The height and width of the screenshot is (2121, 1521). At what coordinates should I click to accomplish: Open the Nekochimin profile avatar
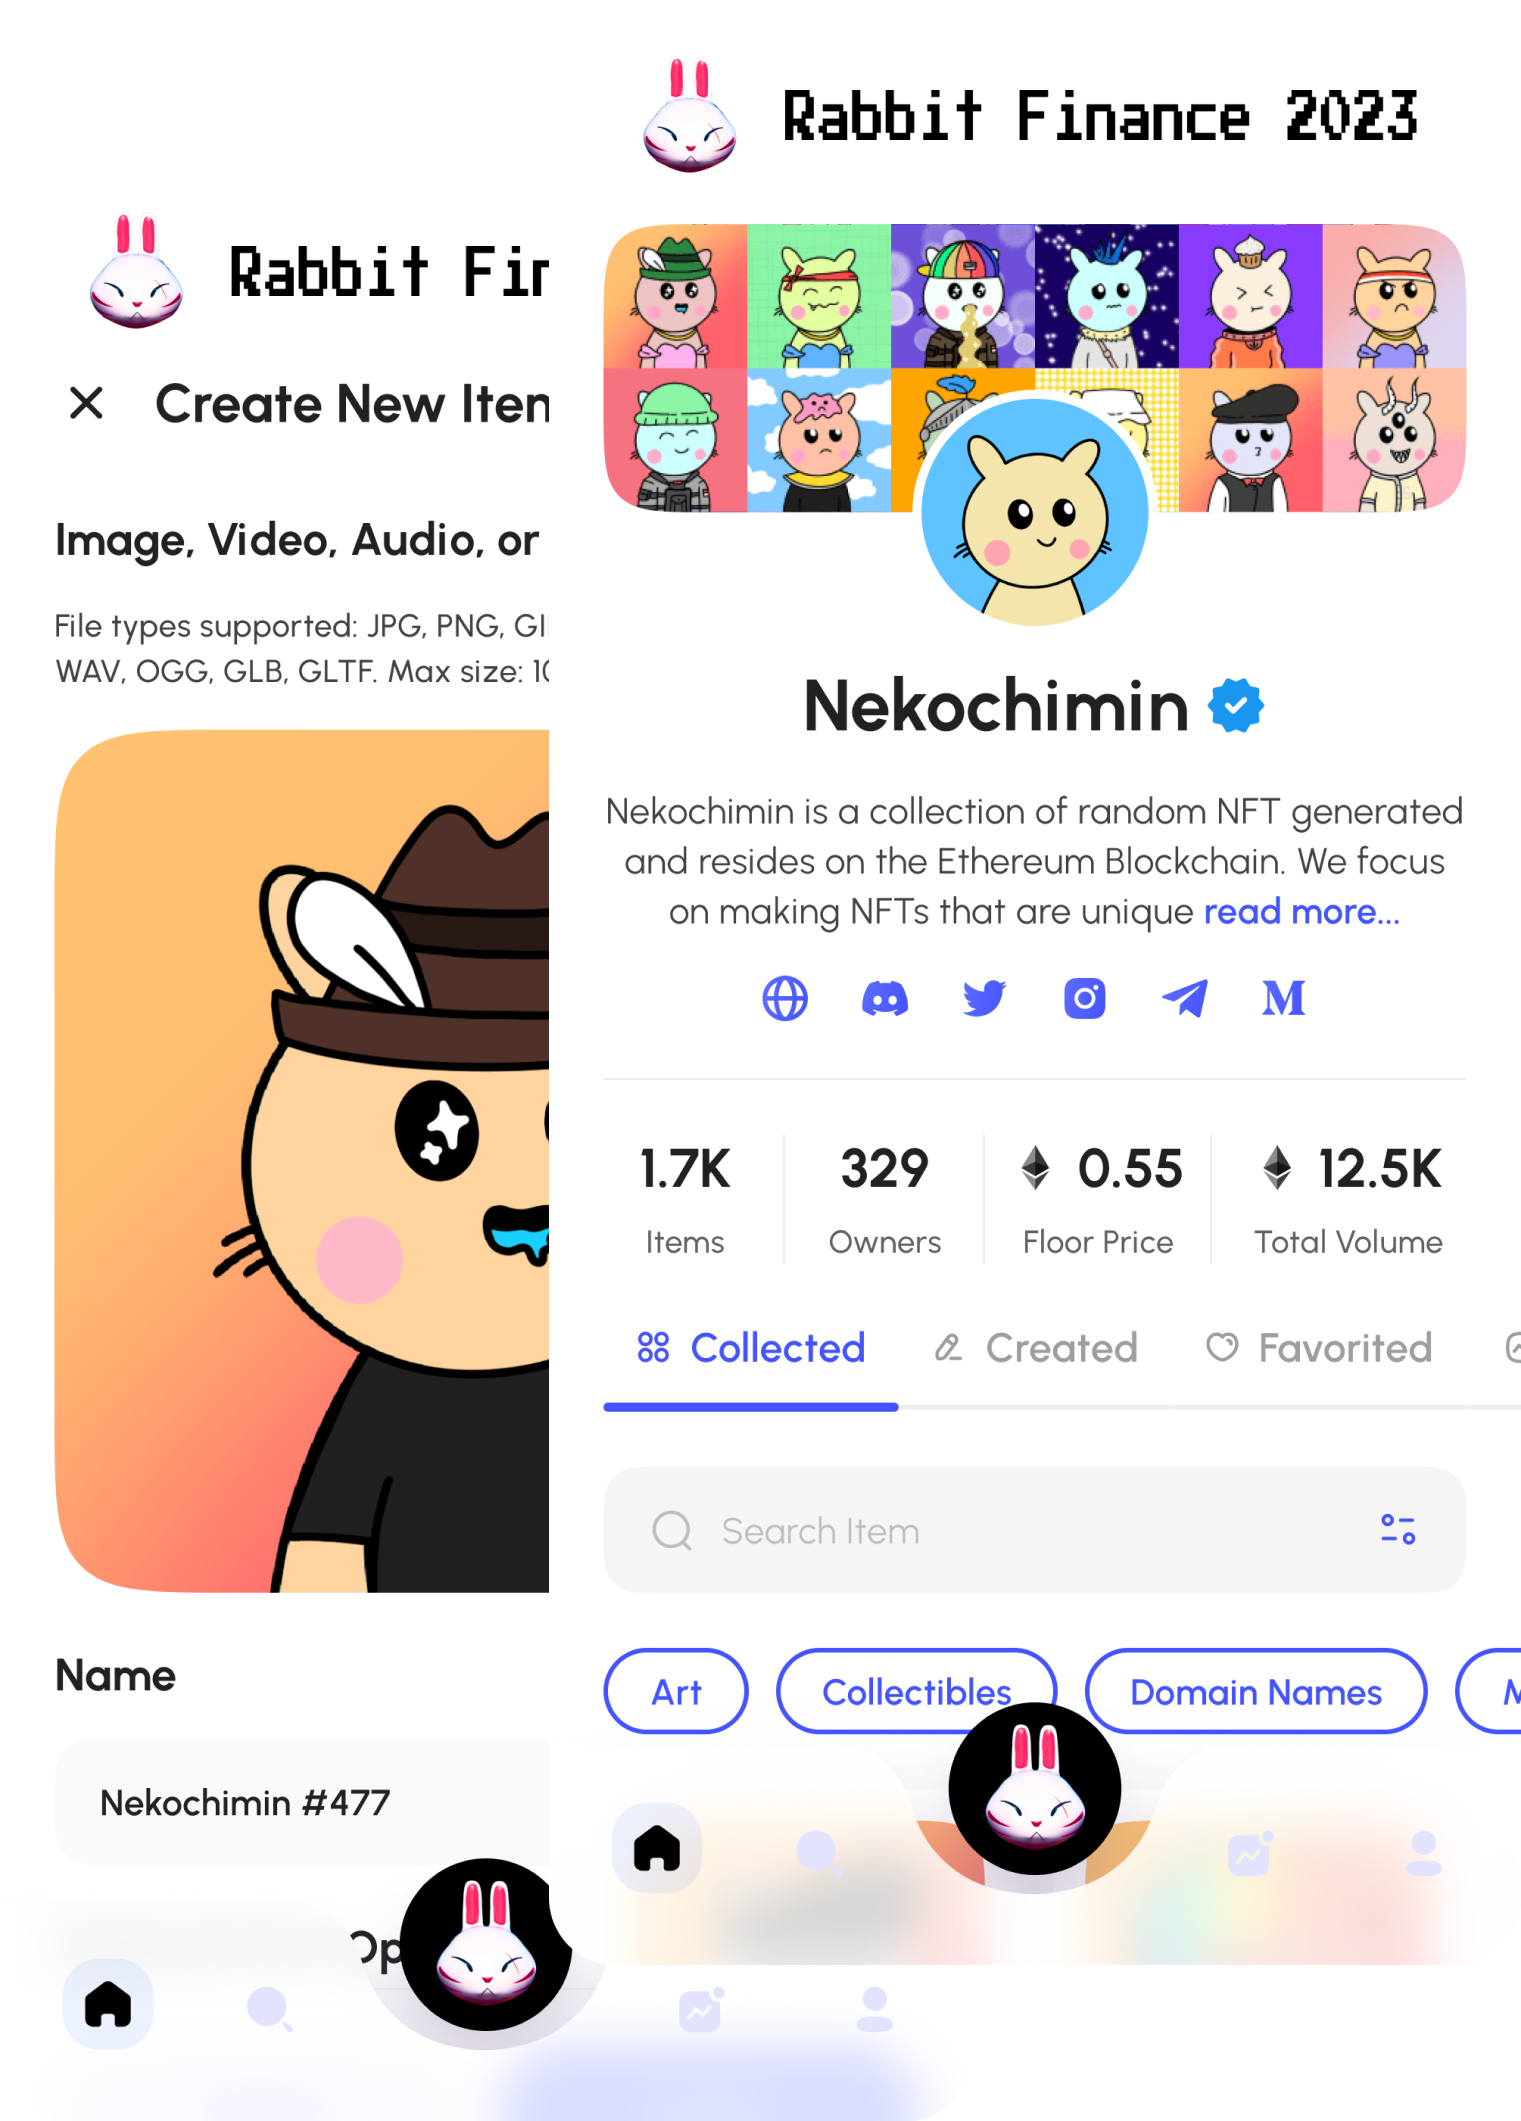(x=1035, y=512)
